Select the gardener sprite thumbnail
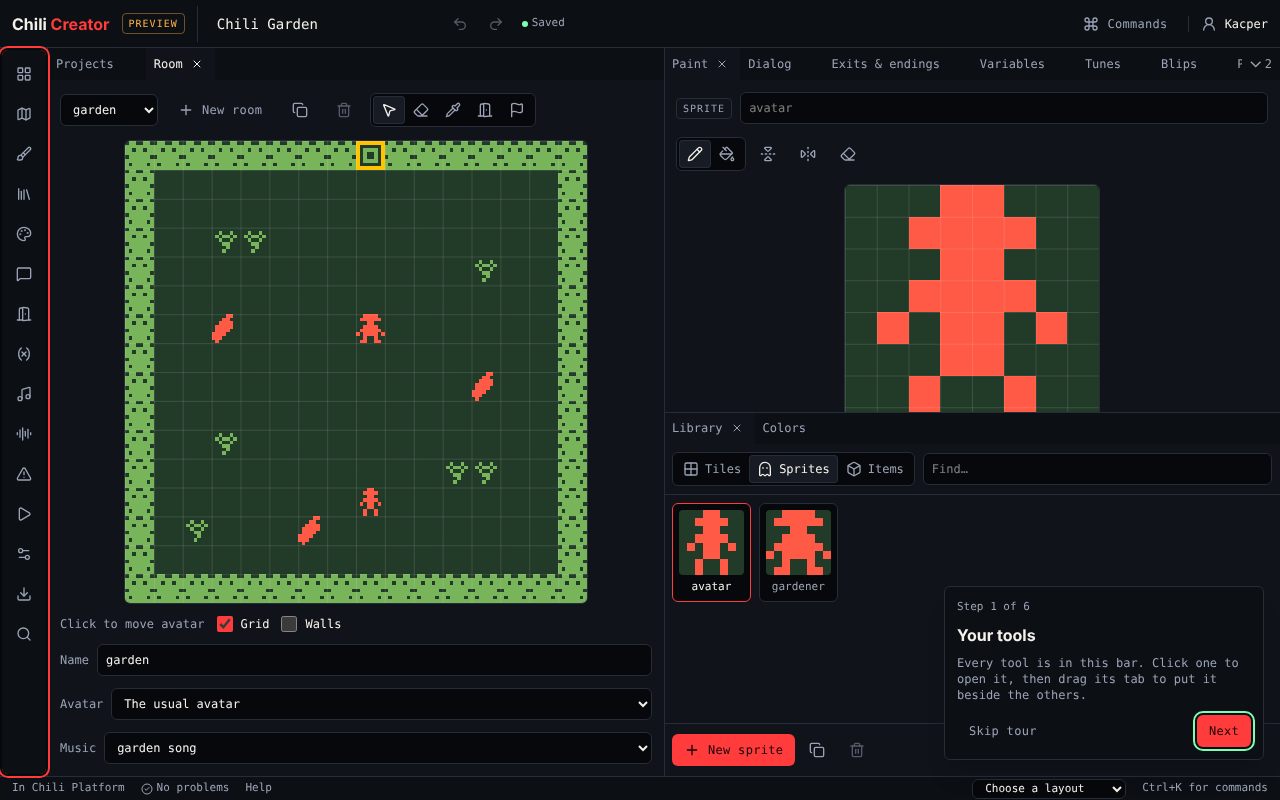1280x800 pixels. pyautogui.click(x=798, y=552)
